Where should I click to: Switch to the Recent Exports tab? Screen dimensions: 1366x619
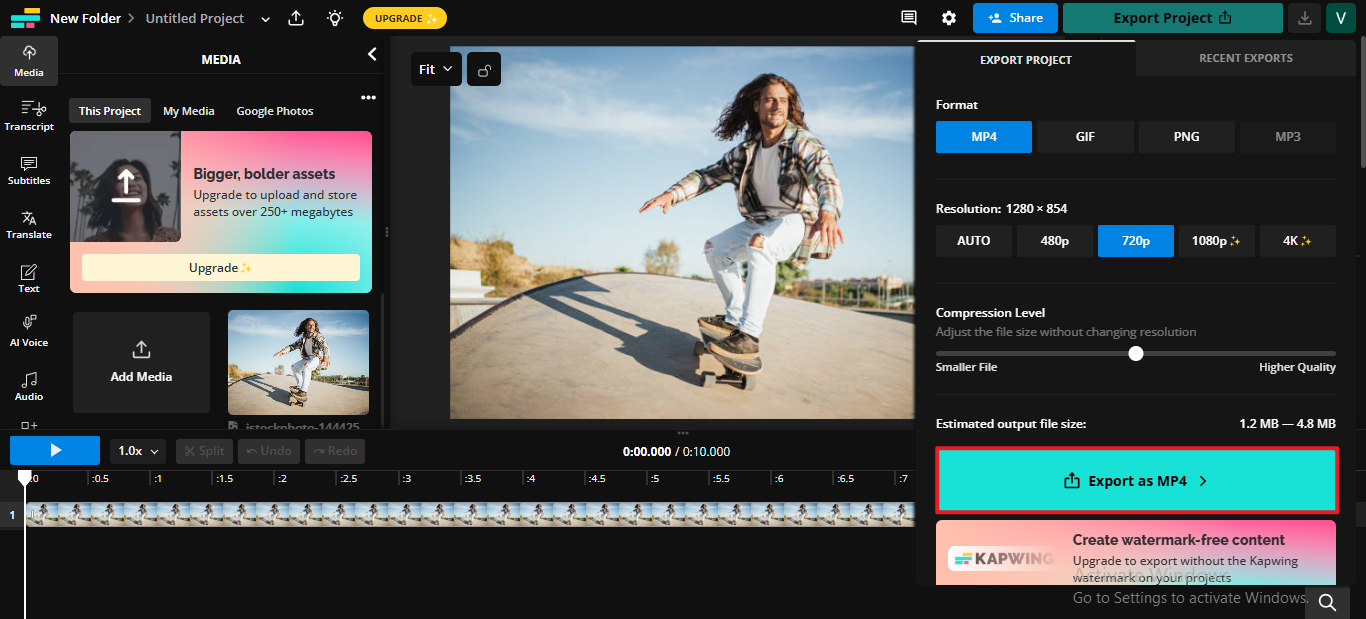(x=1245, y=57)
